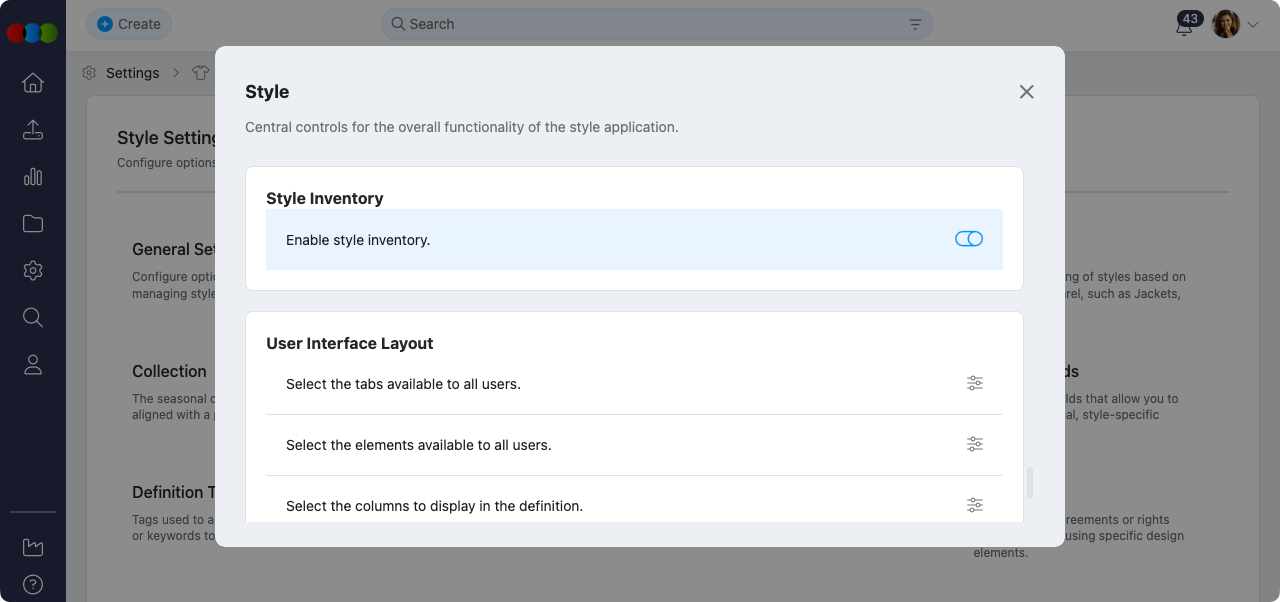Image resolution: width=1280 pixels, height=602 pixels.
Task: Expand the user avatar dropdown arrow
Action: click(1253, 25)
